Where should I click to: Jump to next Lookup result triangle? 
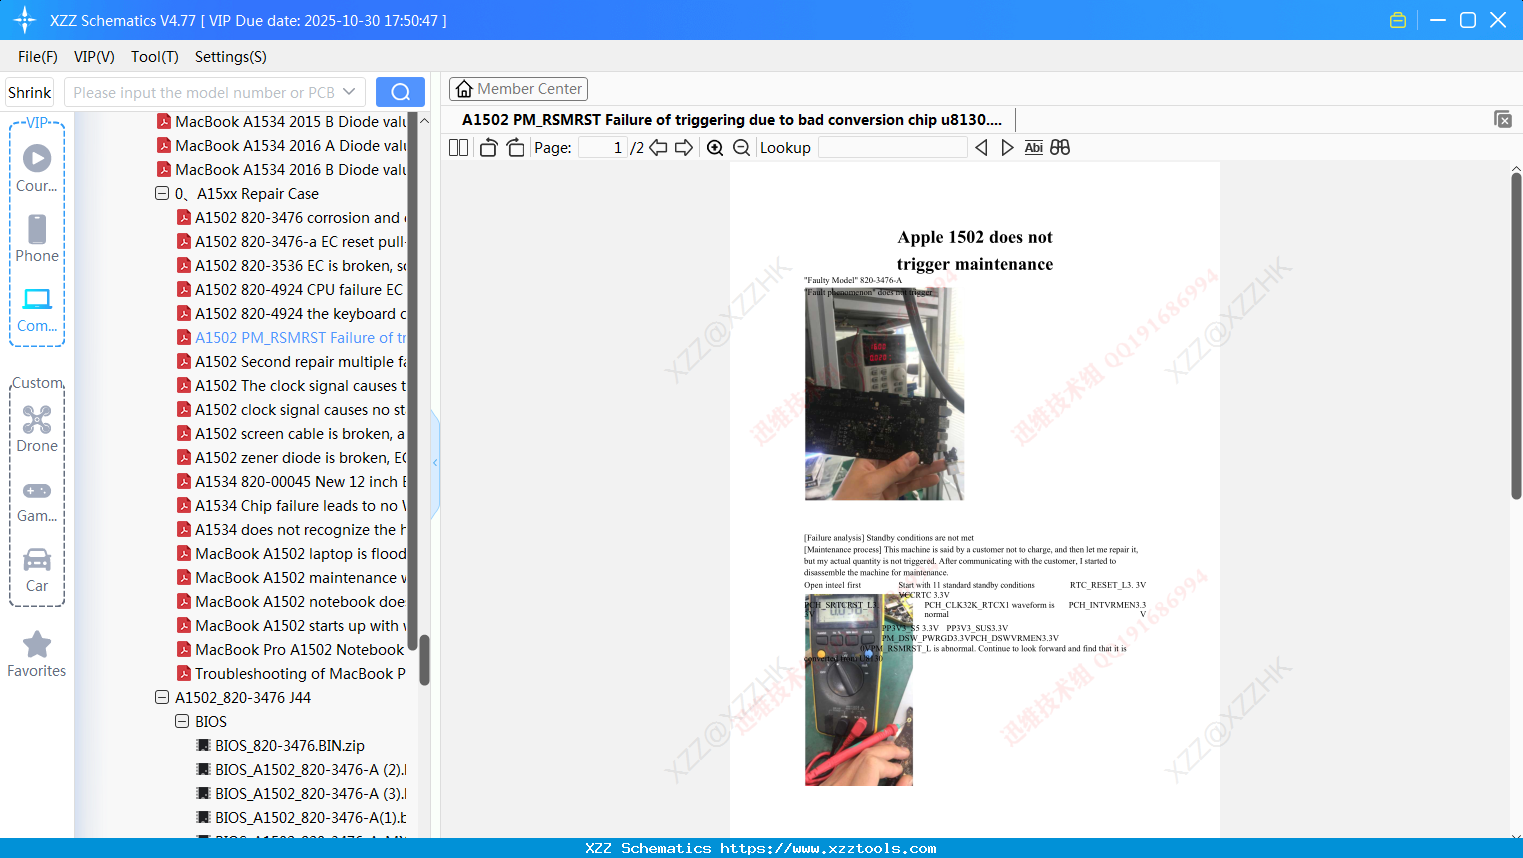[x=1007, y=148]
